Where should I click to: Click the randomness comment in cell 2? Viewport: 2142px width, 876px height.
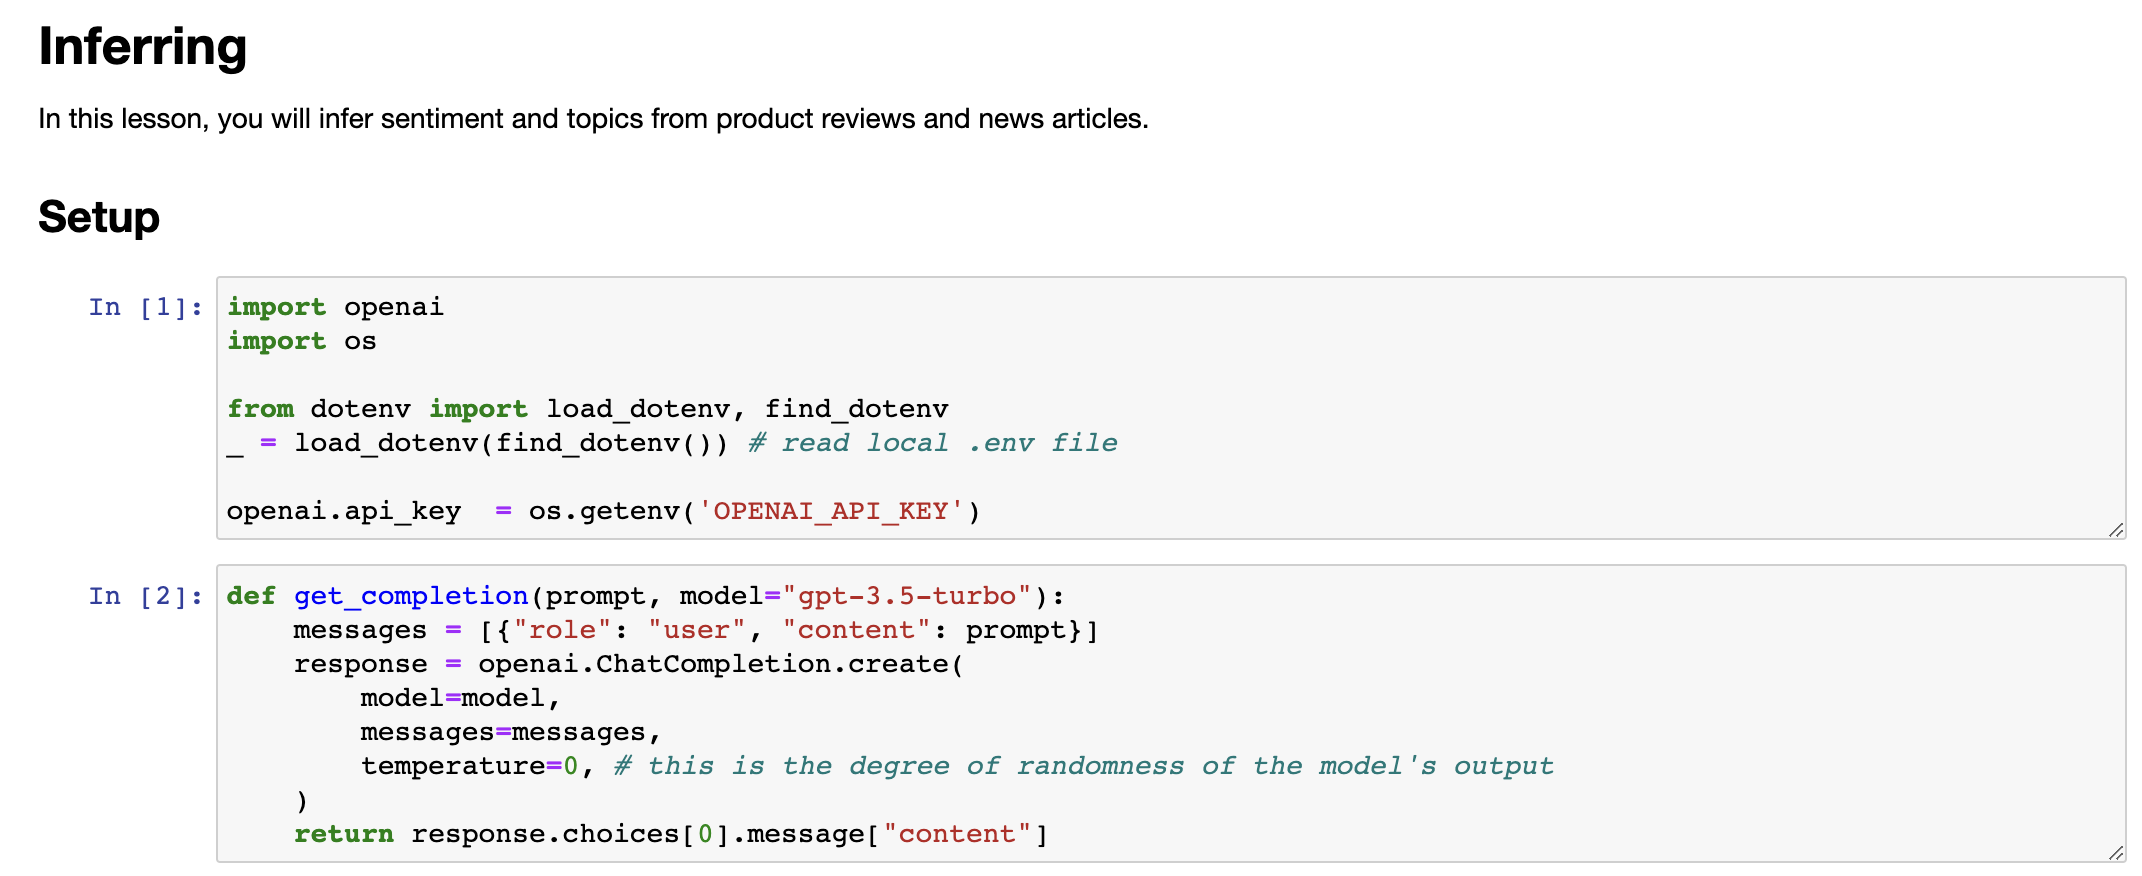pyautogui.click(x=1084, y=766)
